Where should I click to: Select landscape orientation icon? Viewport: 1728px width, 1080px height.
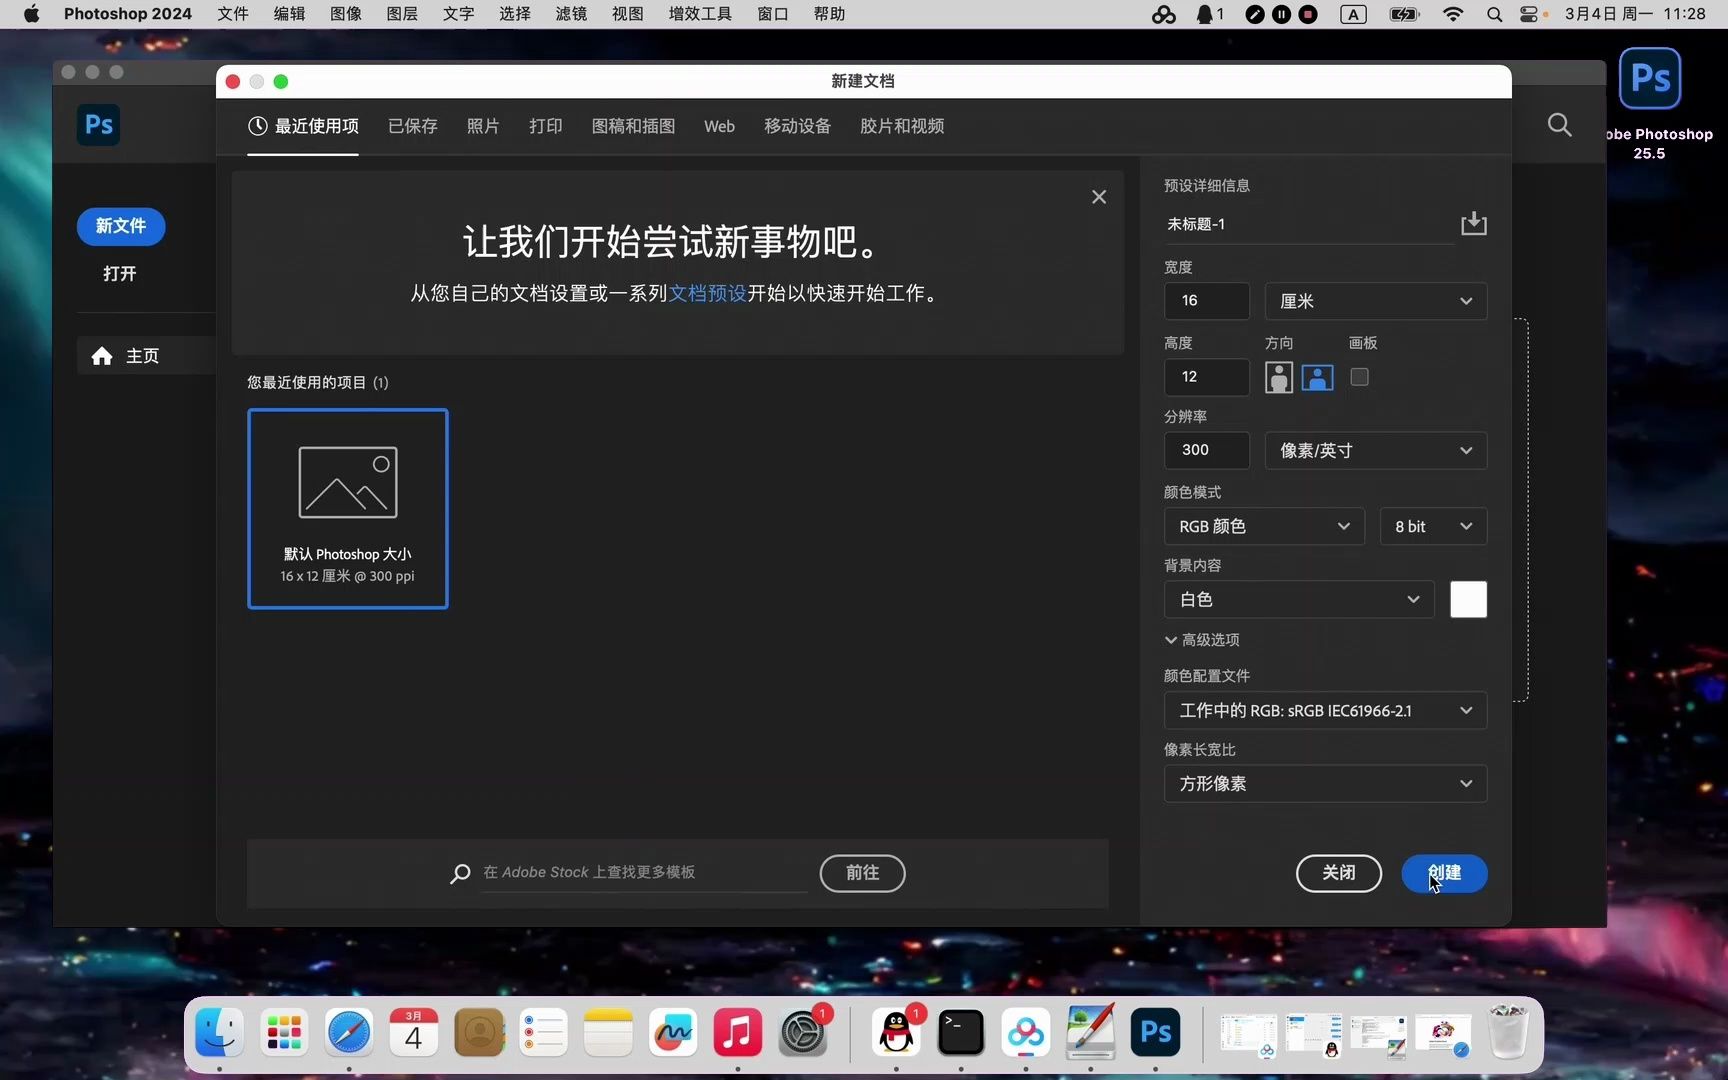(1317, 377)
